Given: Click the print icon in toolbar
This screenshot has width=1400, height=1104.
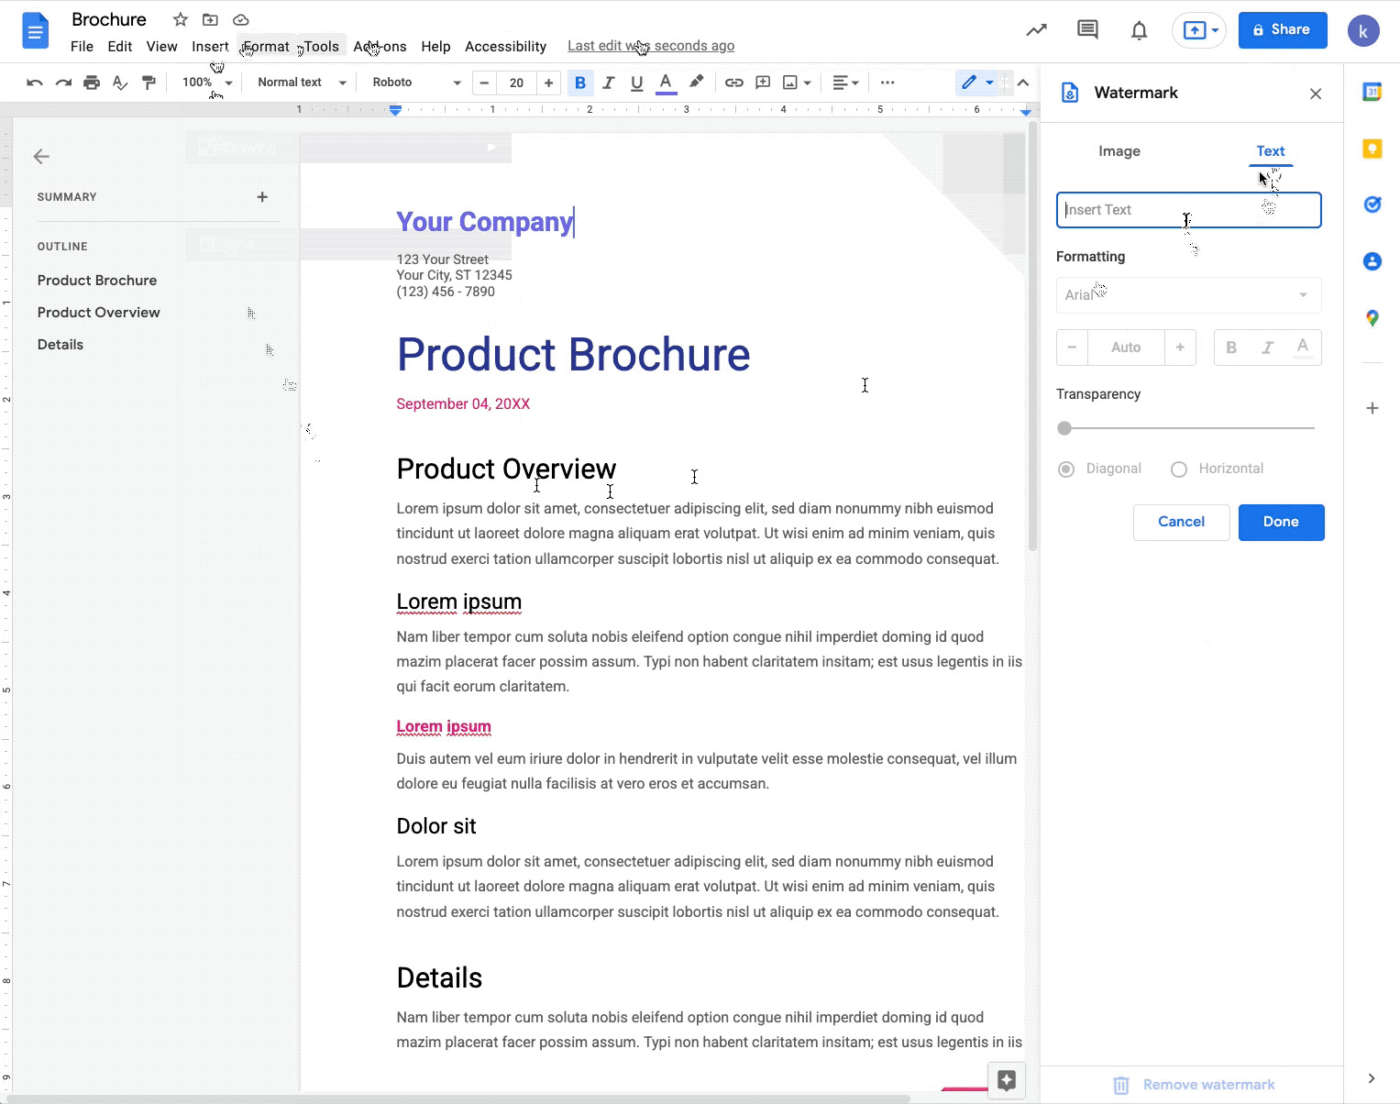Looking at the screenshot, I should click(92, 83).
